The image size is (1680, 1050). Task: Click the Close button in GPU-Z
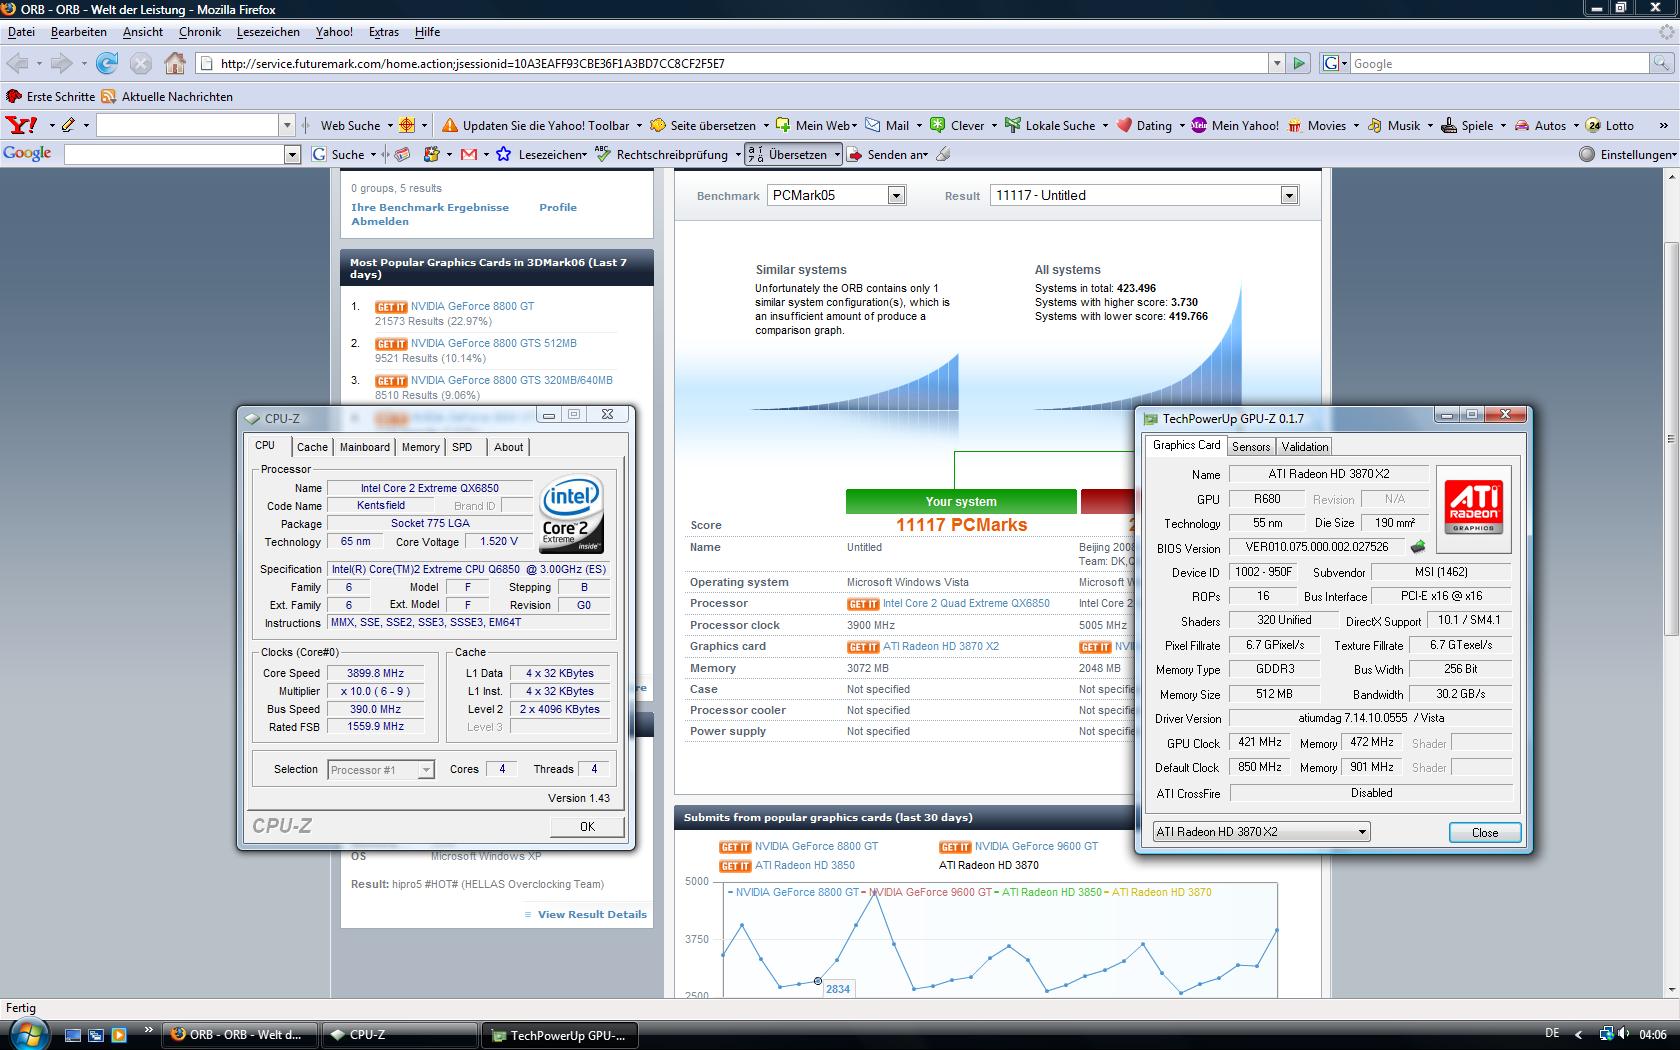tap(1485, 832)
